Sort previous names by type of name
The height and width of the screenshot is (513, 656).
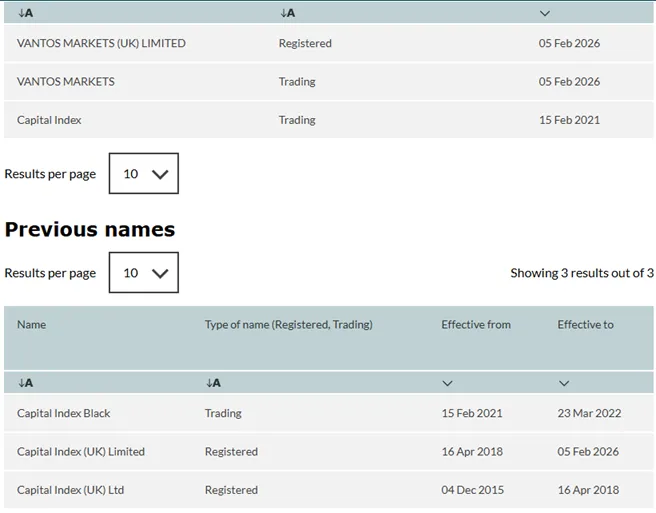[213, 383]
